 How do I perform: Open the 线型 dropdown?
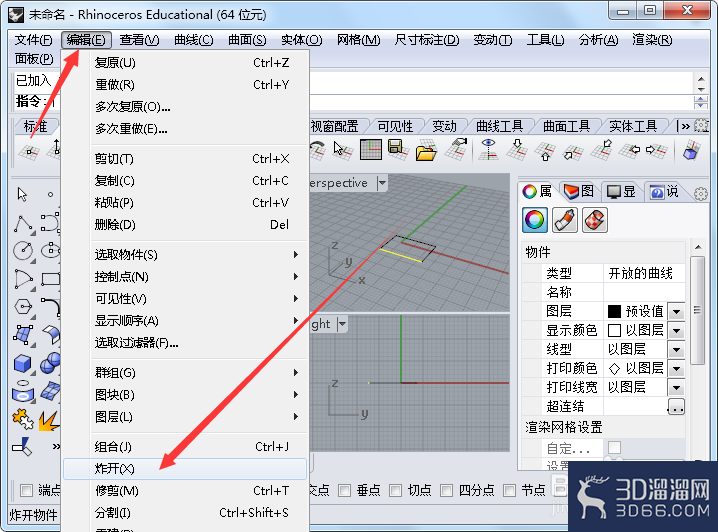pos(676,350)
